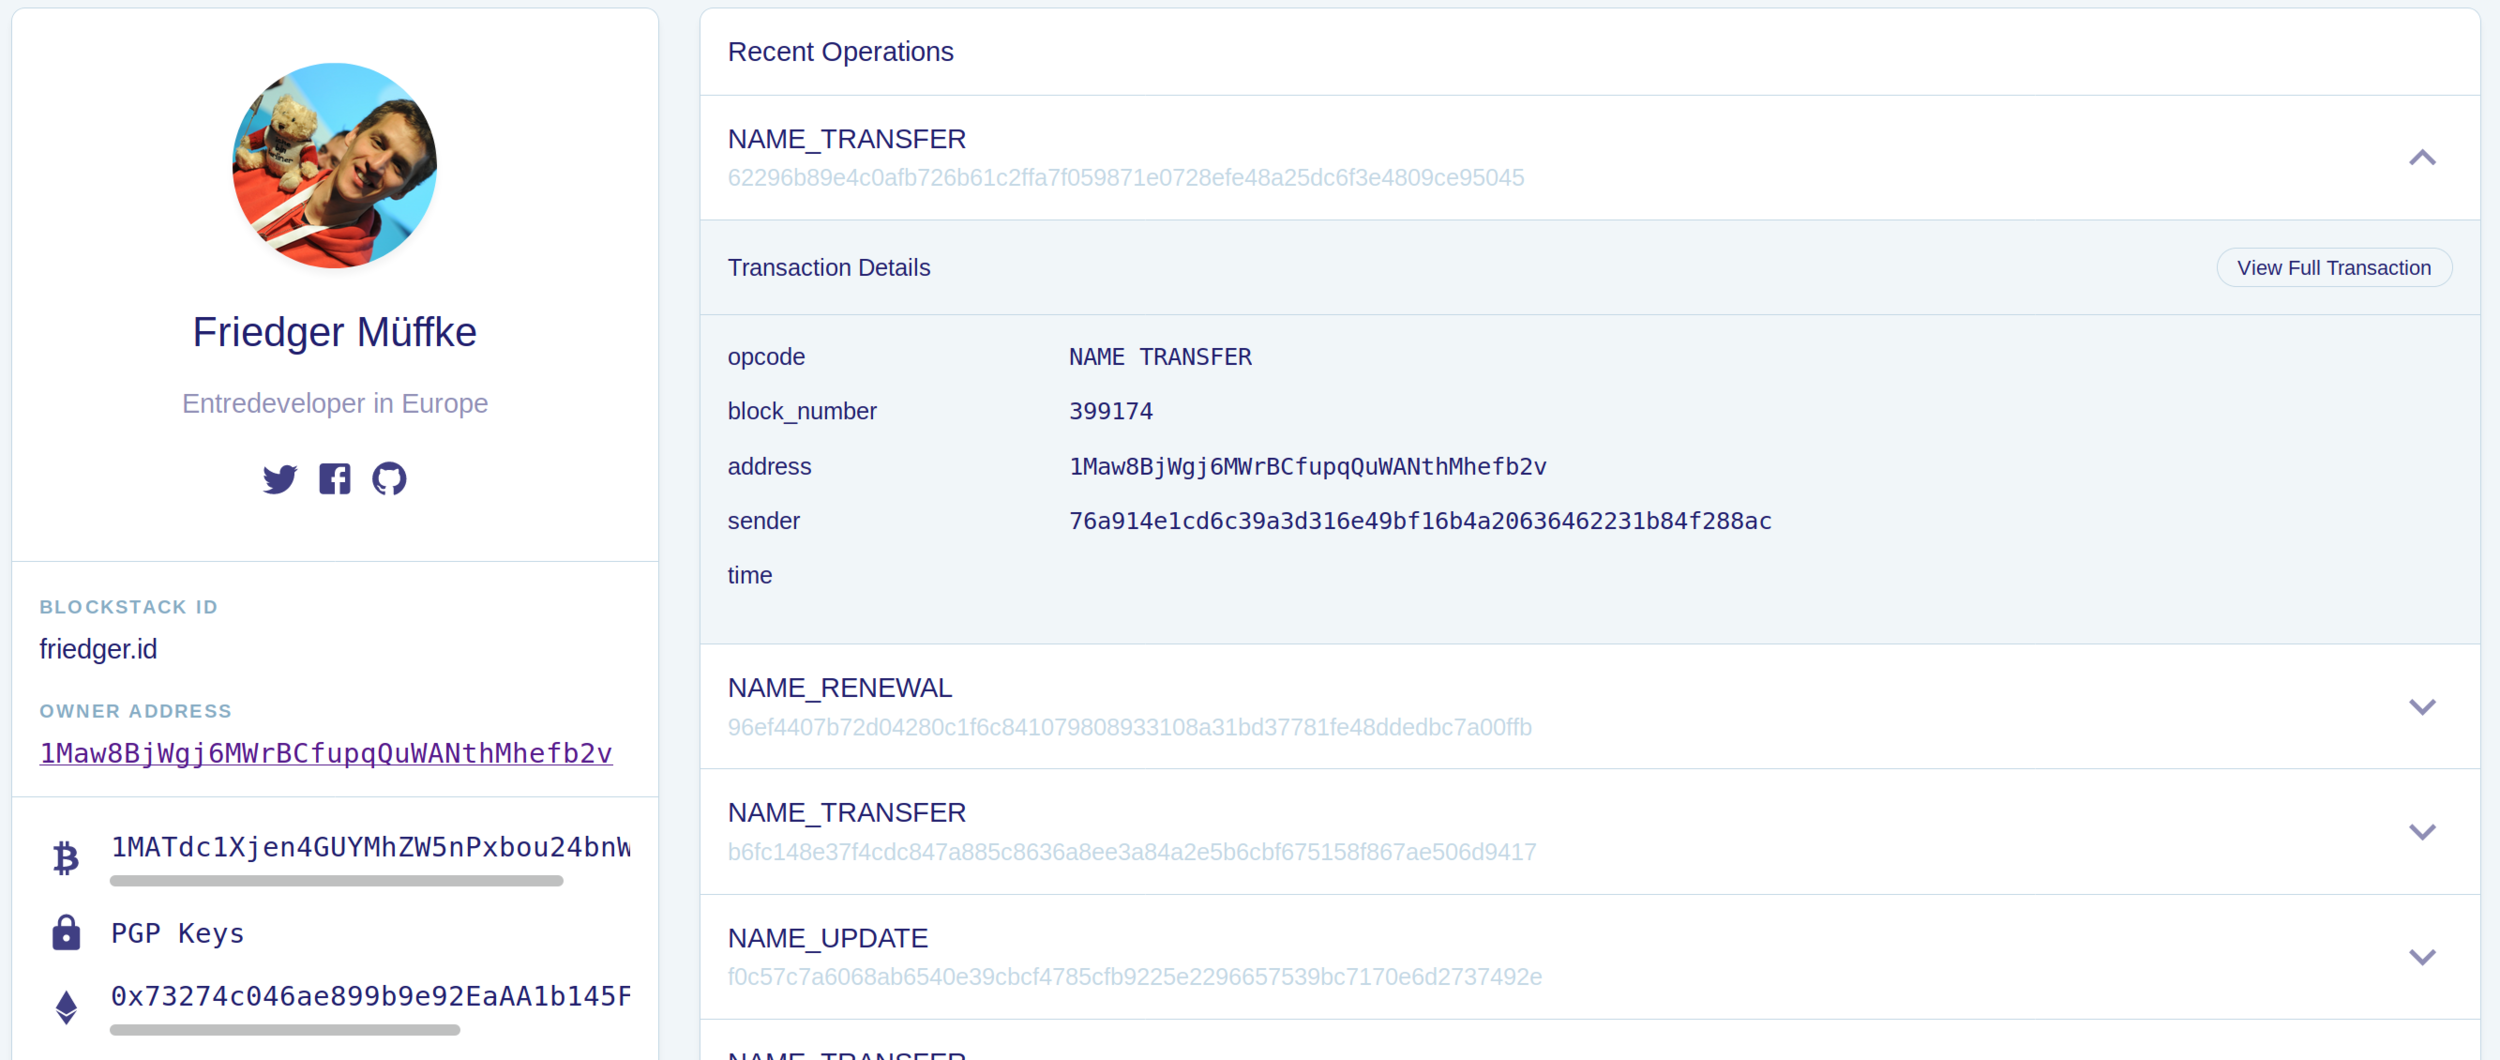
Task: Click the Transaction Details heading
Action: tap(829, 268)
